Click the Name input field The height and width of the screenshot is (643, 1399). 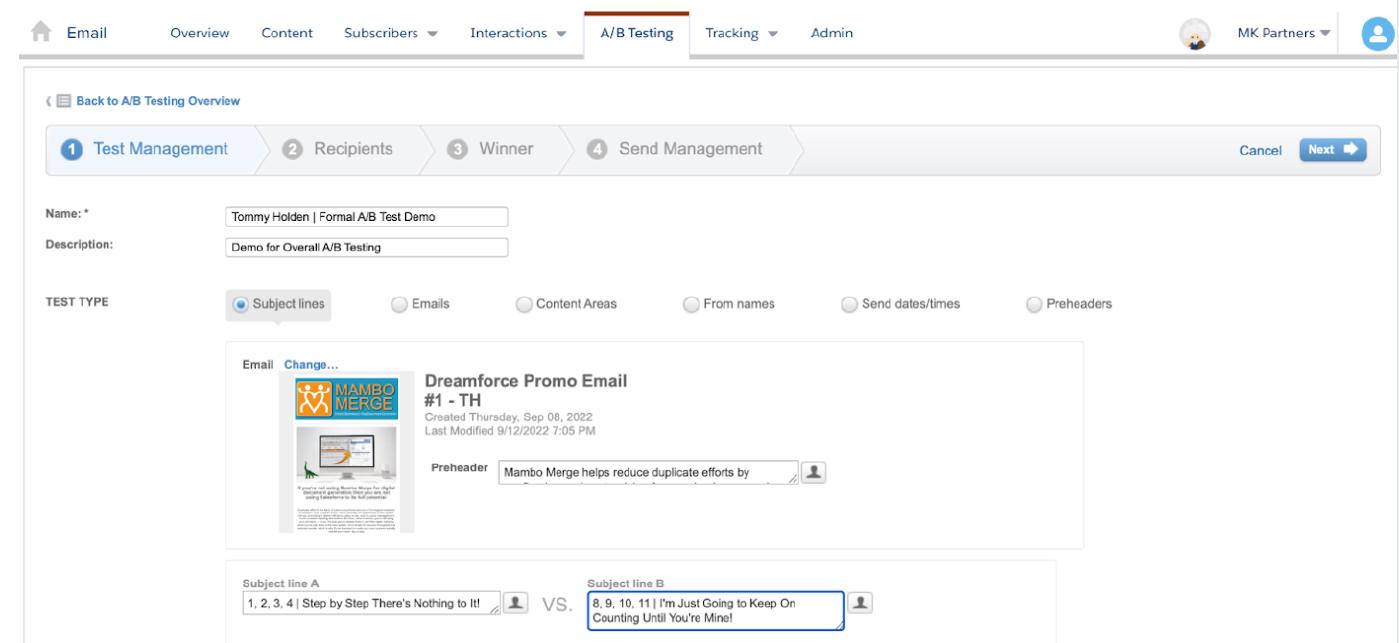(367, 217)
